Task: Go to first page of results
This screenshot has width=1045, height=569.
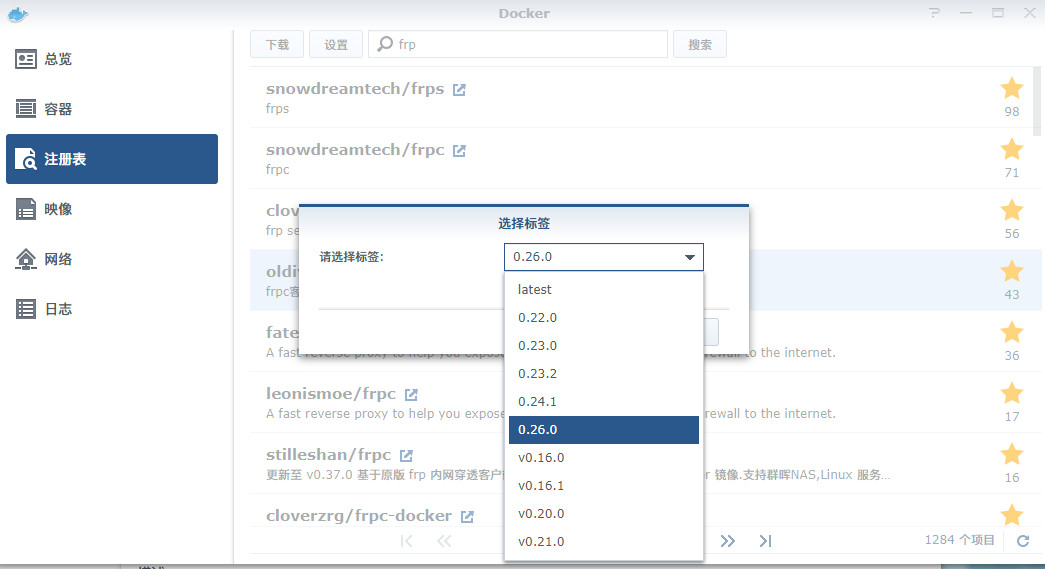Action: click(407, 541)
